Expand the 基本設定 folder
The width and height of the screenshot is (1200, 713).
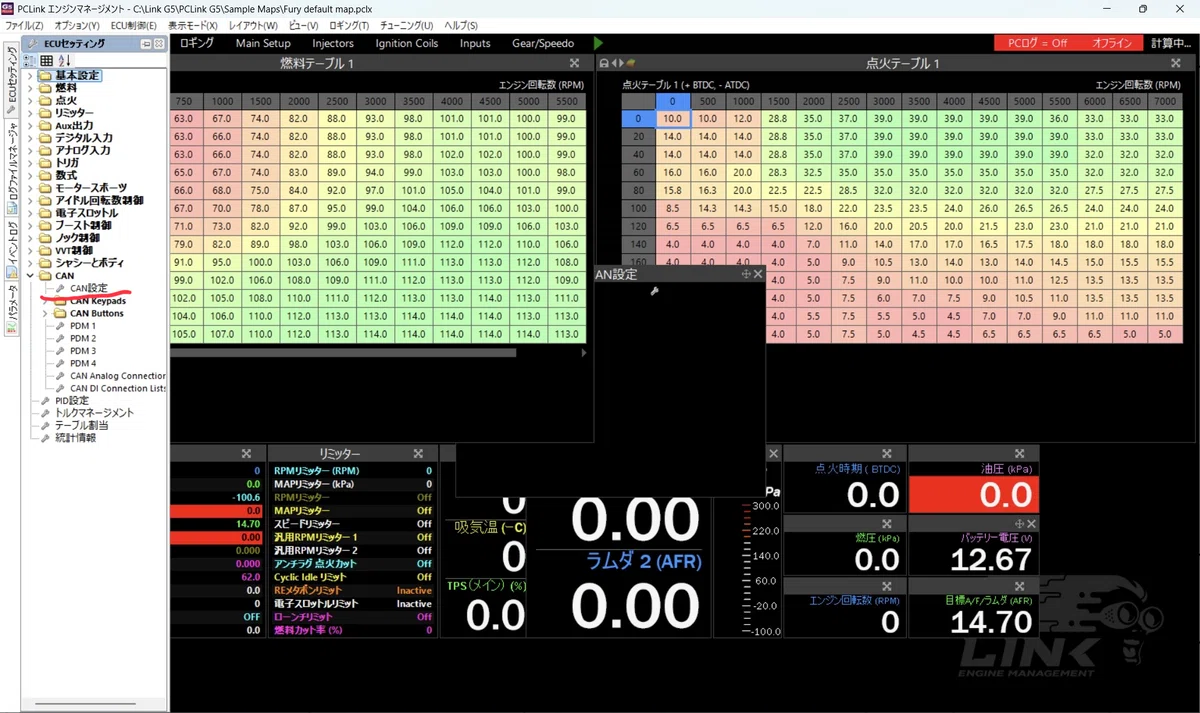[x=30, y=76]
